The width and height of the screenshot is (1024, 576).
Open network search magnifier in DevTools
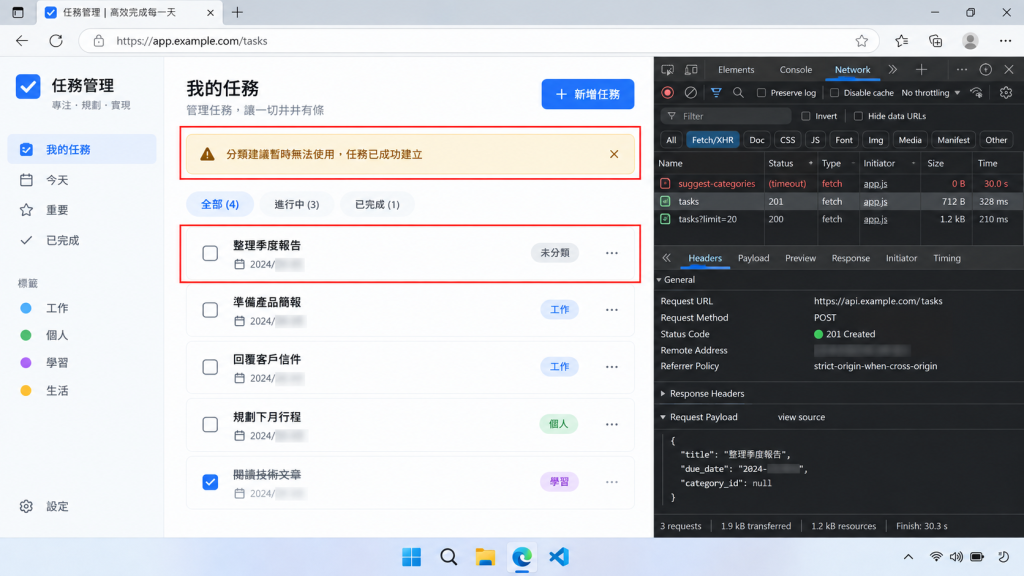pyautogui.click(x=738, y=93)
